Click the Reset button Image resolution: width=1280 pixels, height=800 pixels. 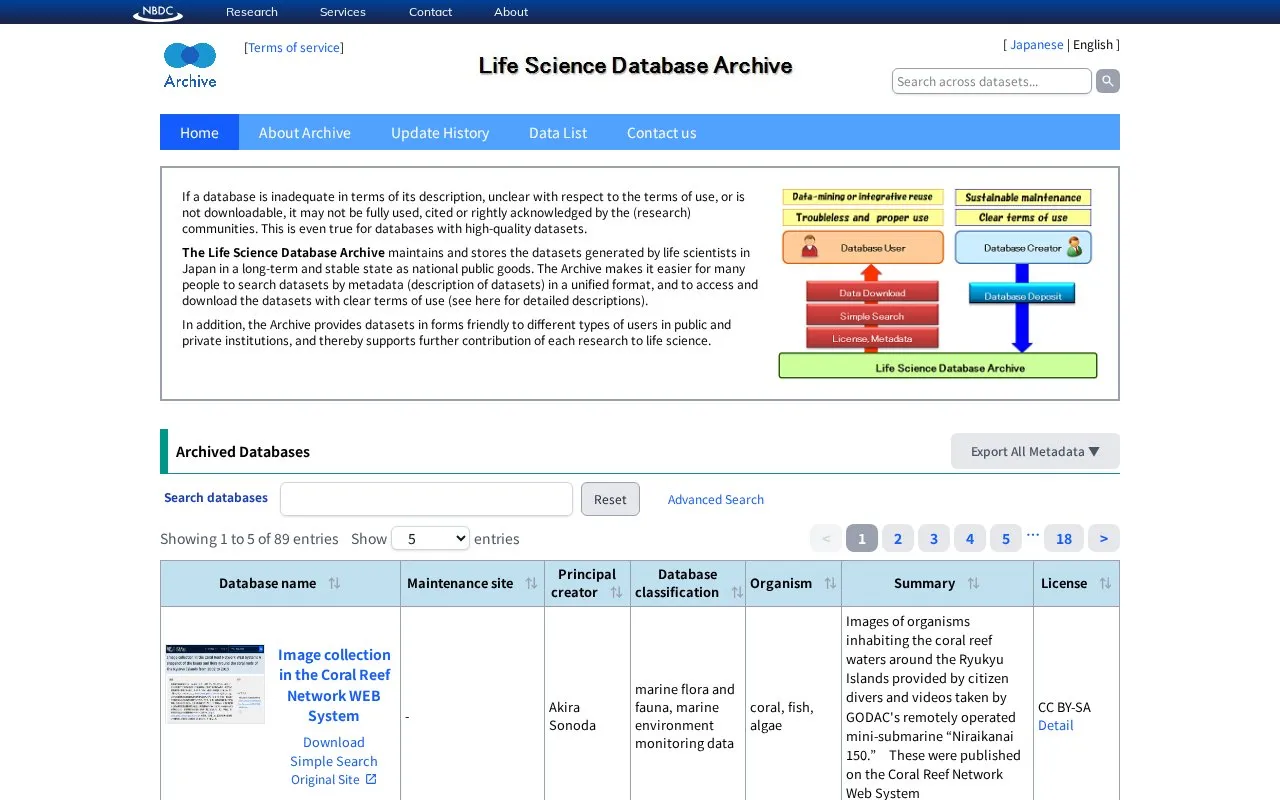[610, 499]
